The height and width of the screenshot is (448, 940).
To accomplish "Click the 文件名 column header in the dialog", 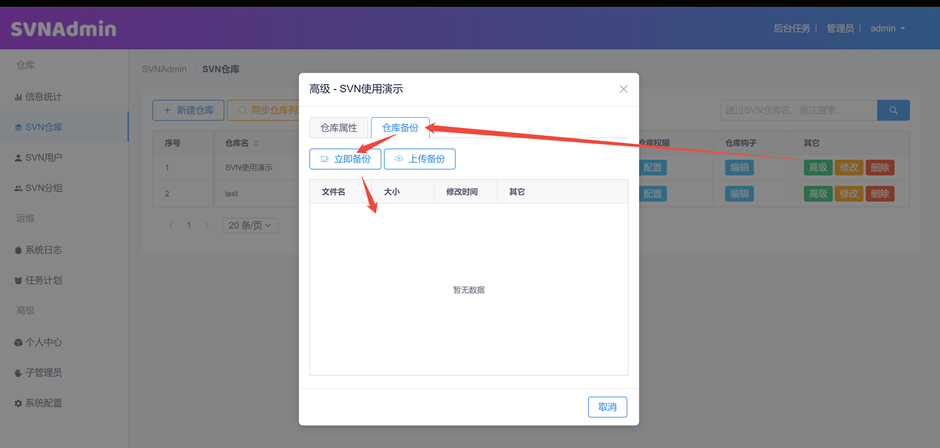I will coord(333,192).
